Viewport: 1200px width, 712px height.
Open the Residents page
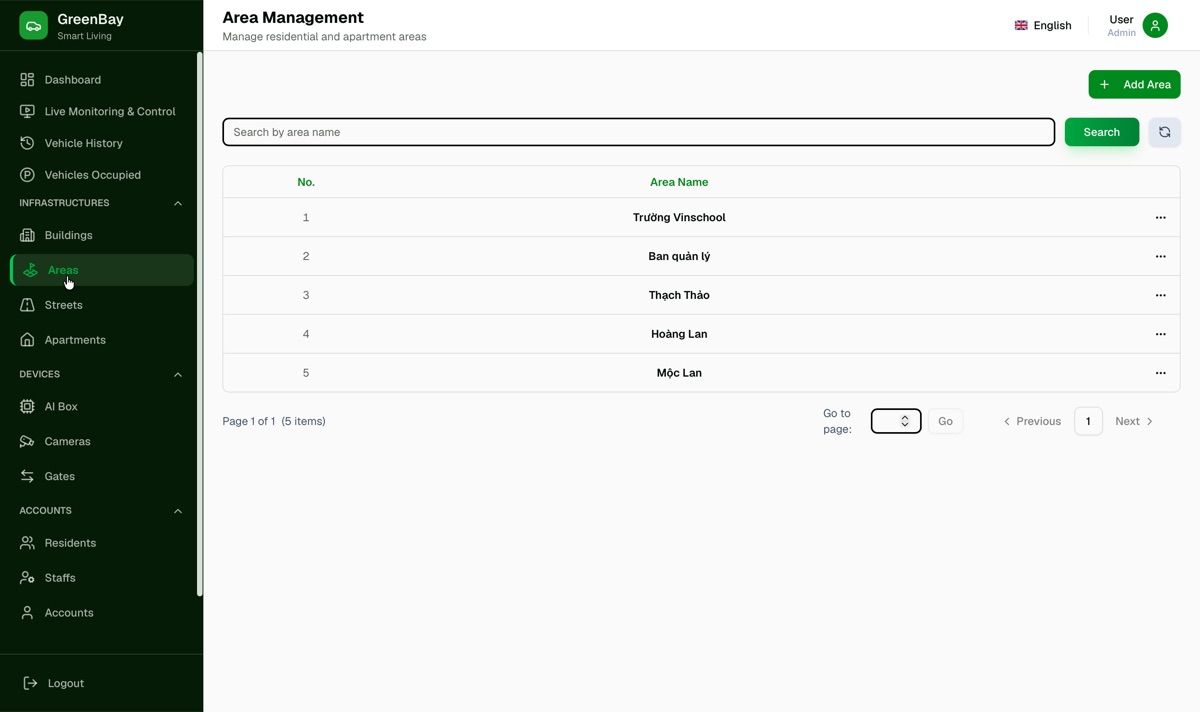pos(101,543)
